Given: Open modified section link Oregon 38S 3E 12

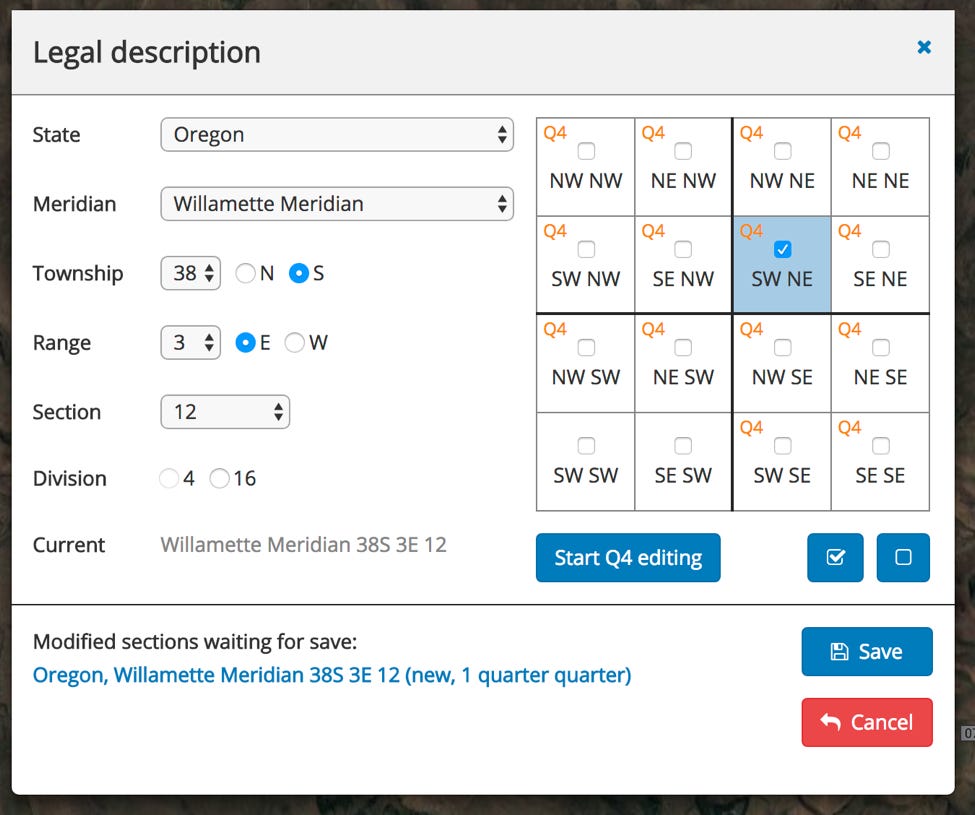Looking at the screenshot, I should (332, 675).
